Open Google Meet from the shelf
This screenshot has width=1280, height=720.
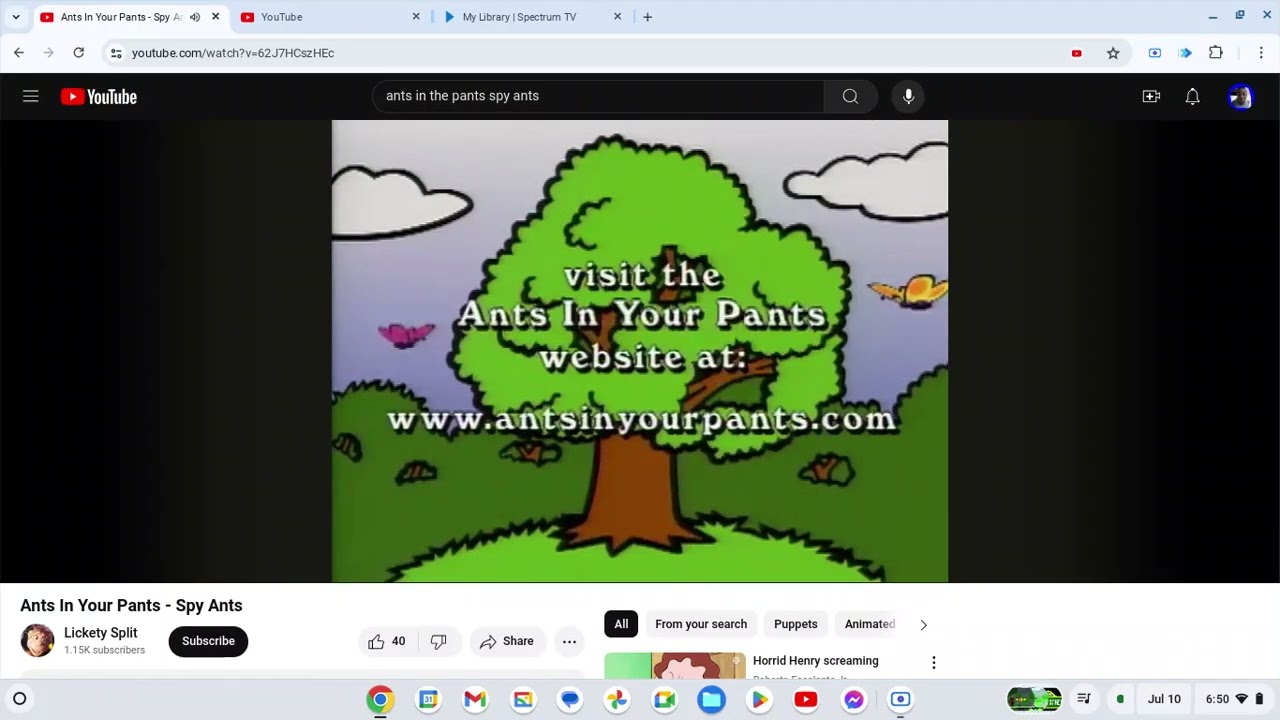[x=664, y=700]
